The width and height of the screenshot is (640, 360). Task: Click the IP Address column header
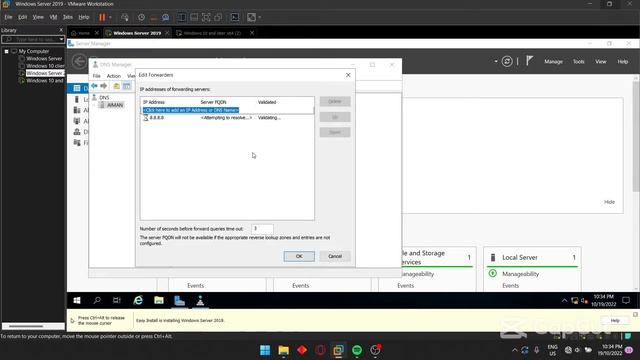pyautogui.click(x=154, y=102)
